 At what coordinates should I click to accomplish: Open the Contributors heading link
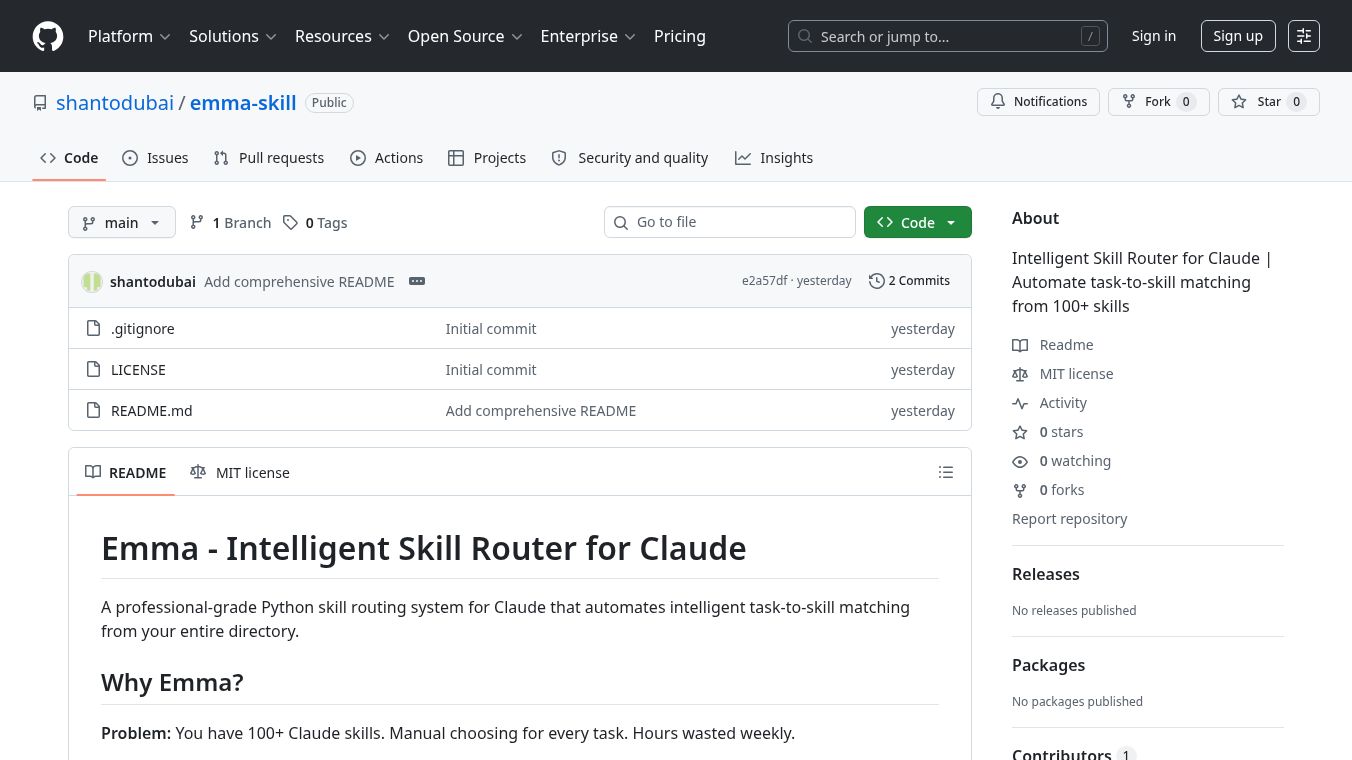coord(1074,754)
